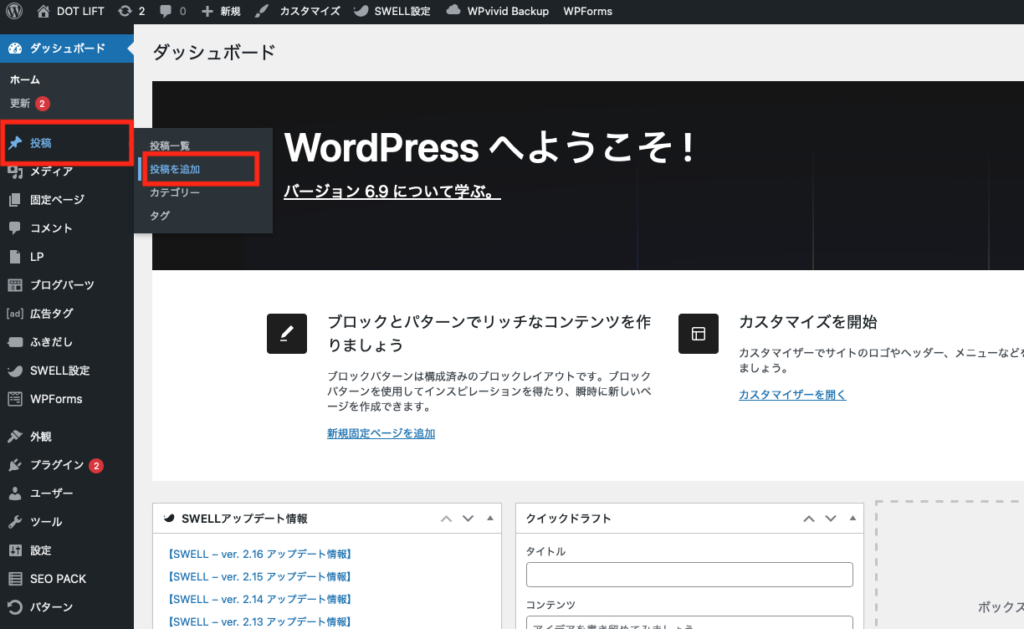1024x629 pixels.
Task: Open カテゴリー in the posts flyout menu
Action: pyautogui.click(x=176, y=191)
